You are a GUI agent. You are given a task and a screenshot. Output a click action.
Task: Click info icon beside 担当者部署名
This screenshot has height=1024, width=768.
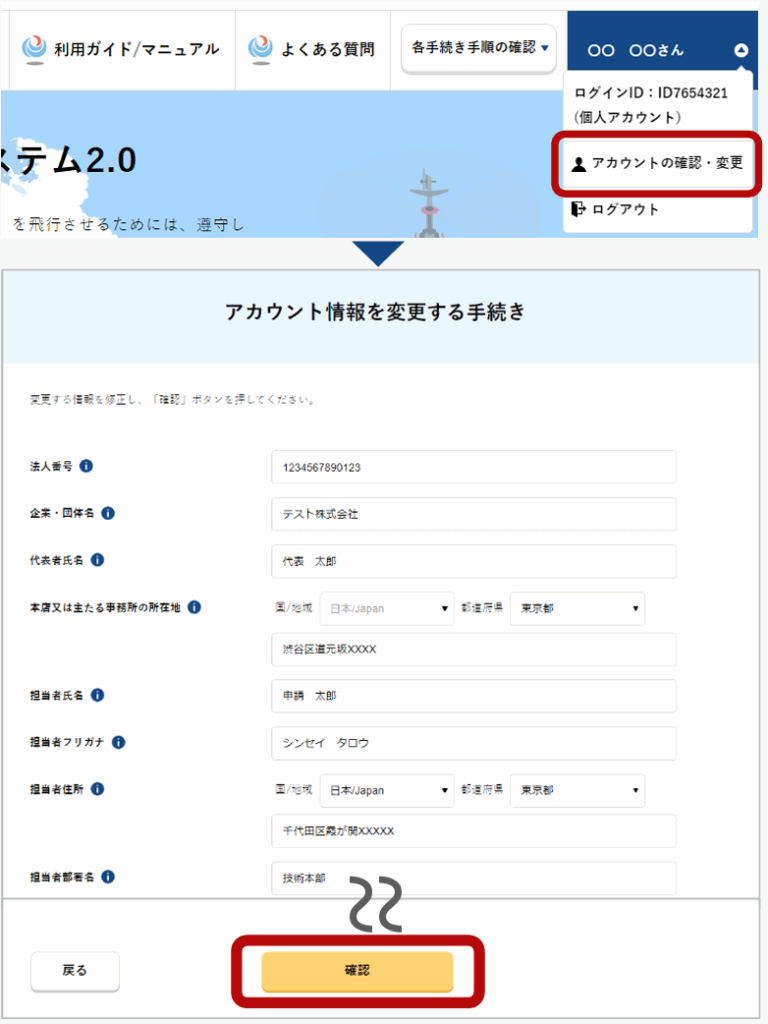pos(108,877)
